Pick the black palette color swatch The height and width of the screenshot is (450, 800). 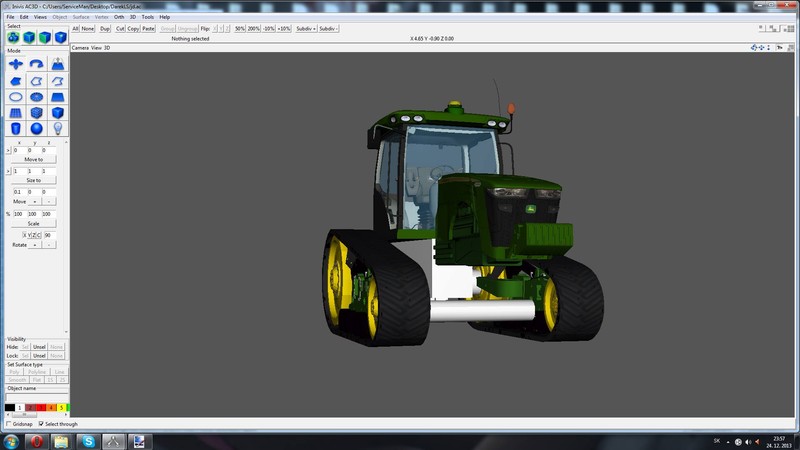pyautogui.click(x=10, y=407)
